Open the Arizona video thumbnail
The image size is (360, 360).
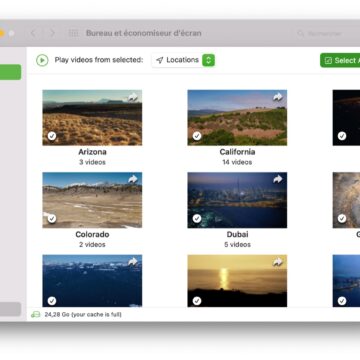point(92,118)
